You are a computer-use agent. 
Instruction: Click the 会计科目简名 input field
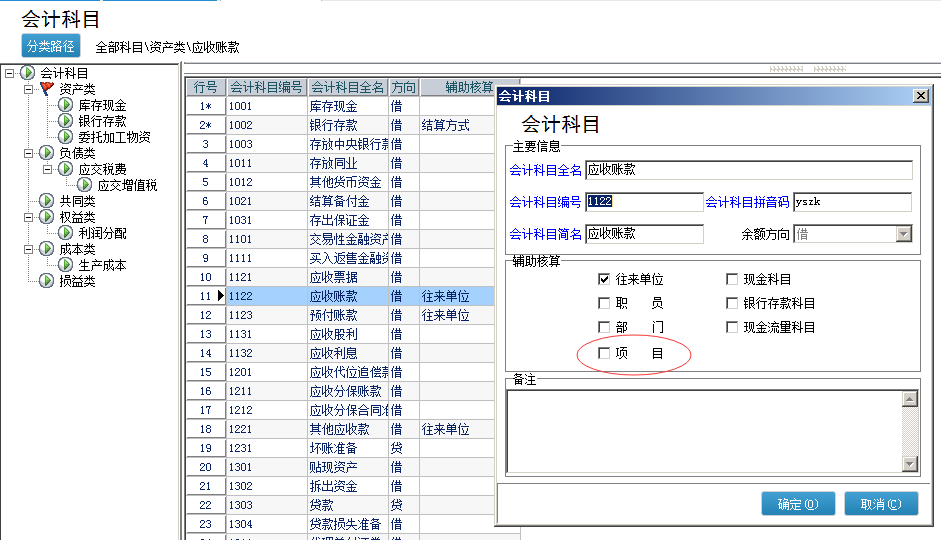click(x=644, y=234)
